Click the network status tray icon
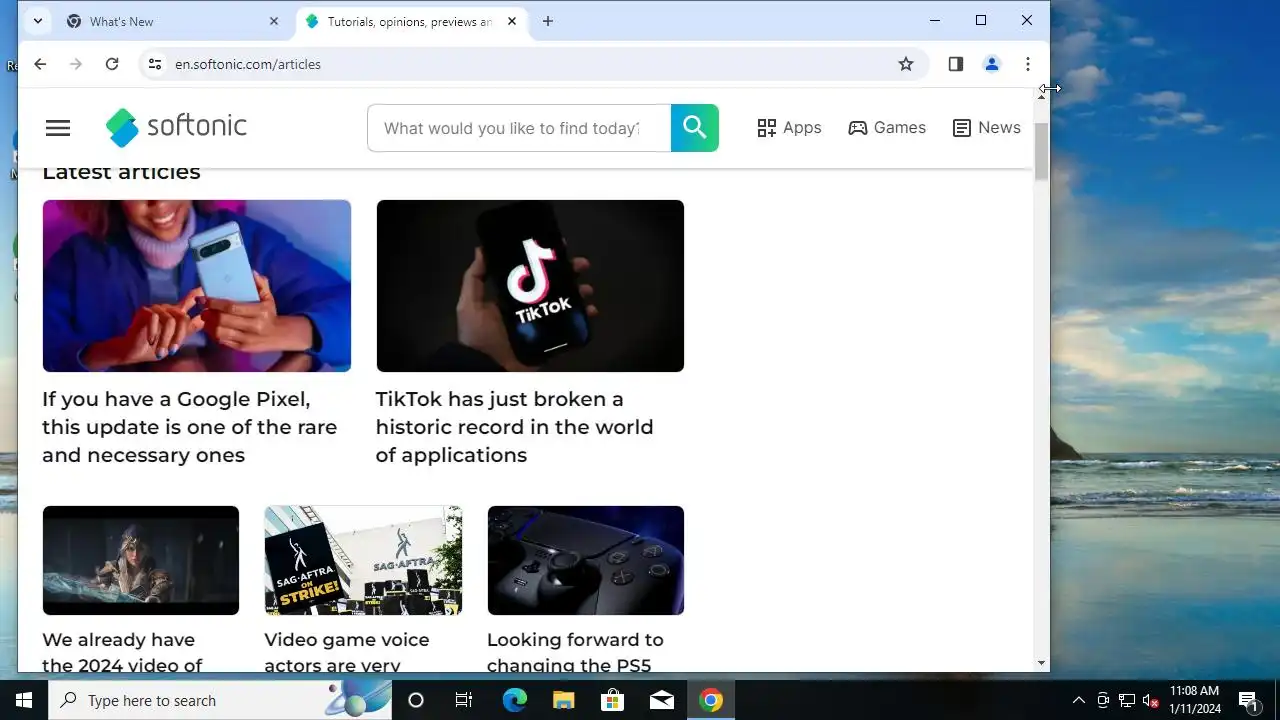 (1127, 700)
